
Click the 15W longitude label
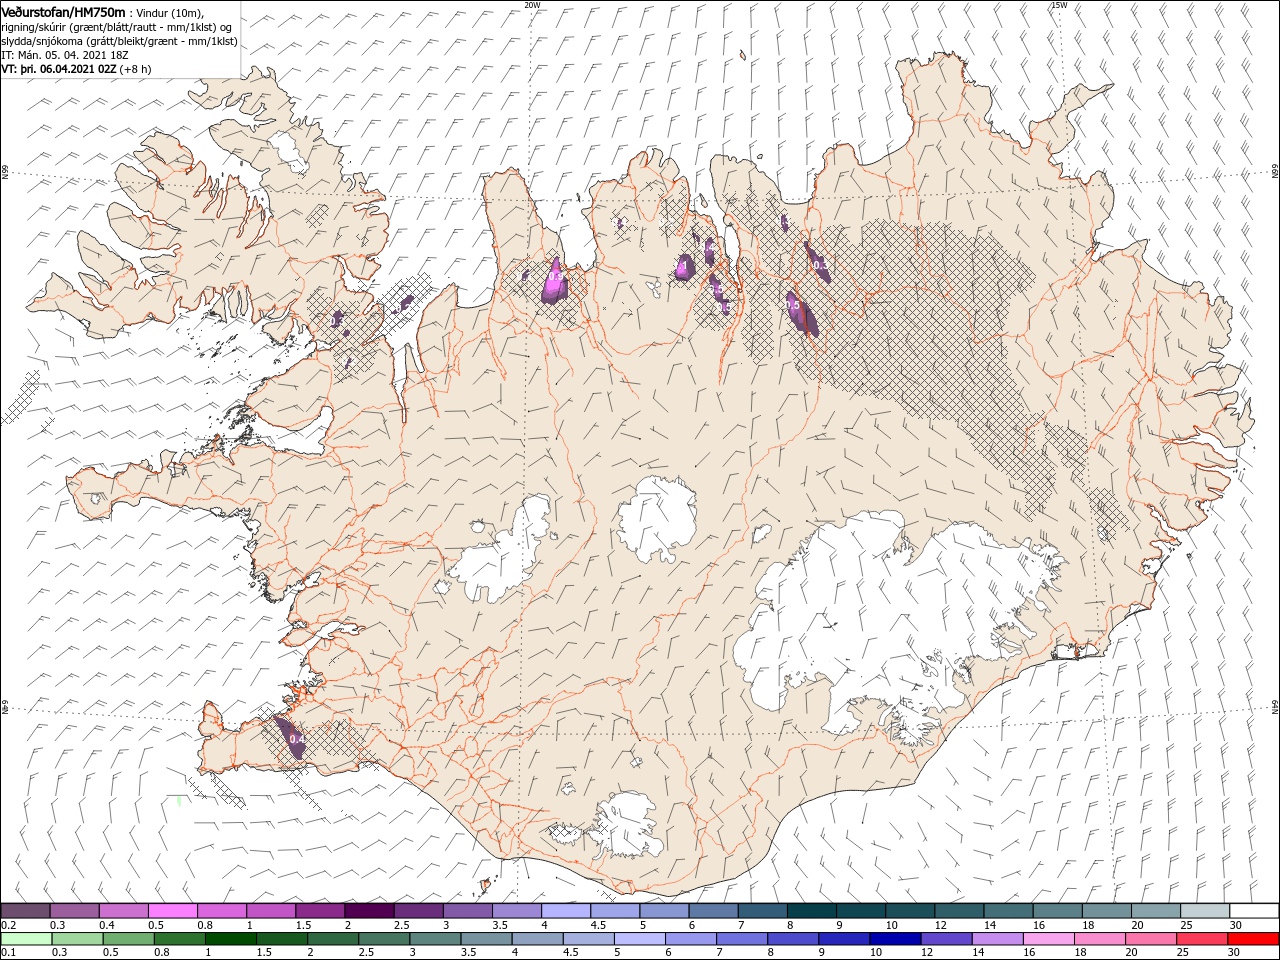point(1058,5)
